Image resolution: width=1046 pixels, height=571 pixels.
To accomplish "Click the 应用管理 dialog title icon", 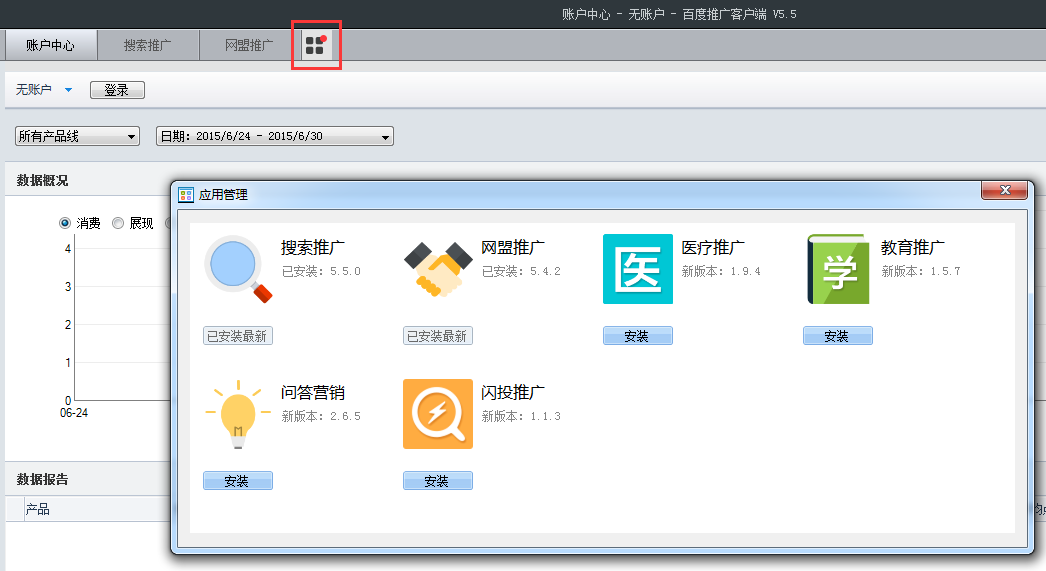I will [x=186, y=195].
